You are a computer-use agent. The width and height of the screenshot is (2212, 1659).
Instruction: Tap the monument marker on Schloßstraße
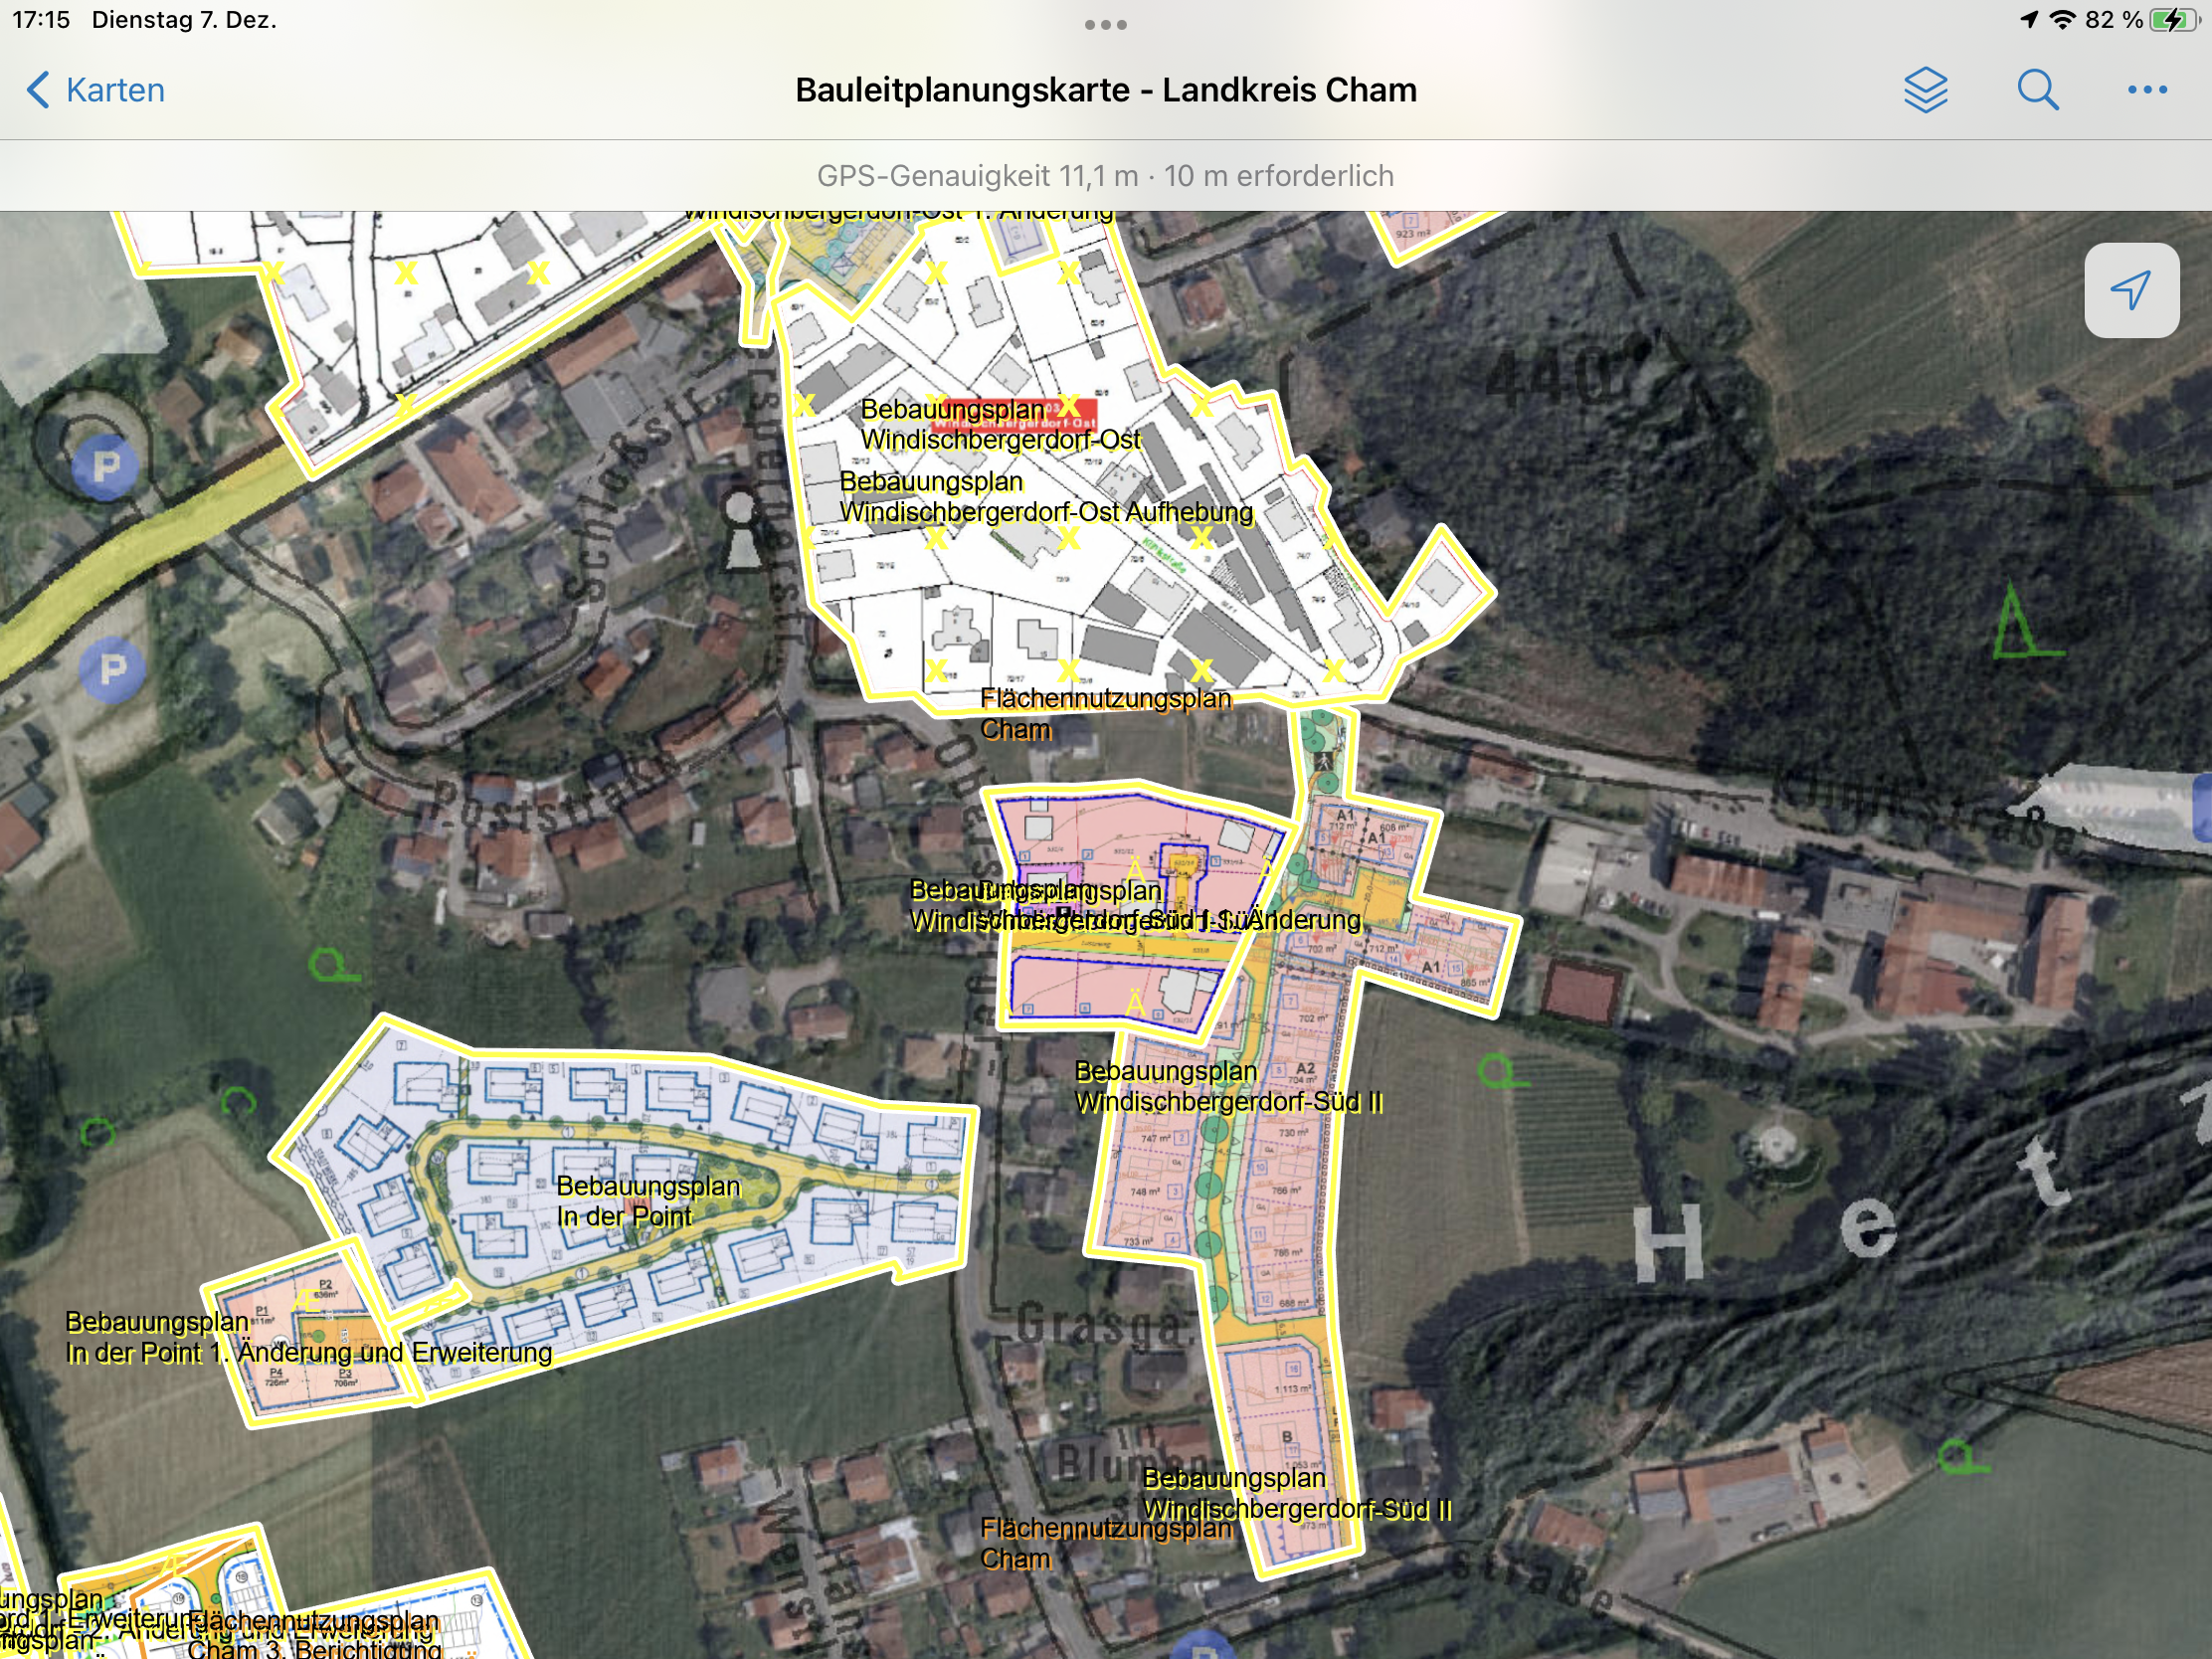point(741,531)
